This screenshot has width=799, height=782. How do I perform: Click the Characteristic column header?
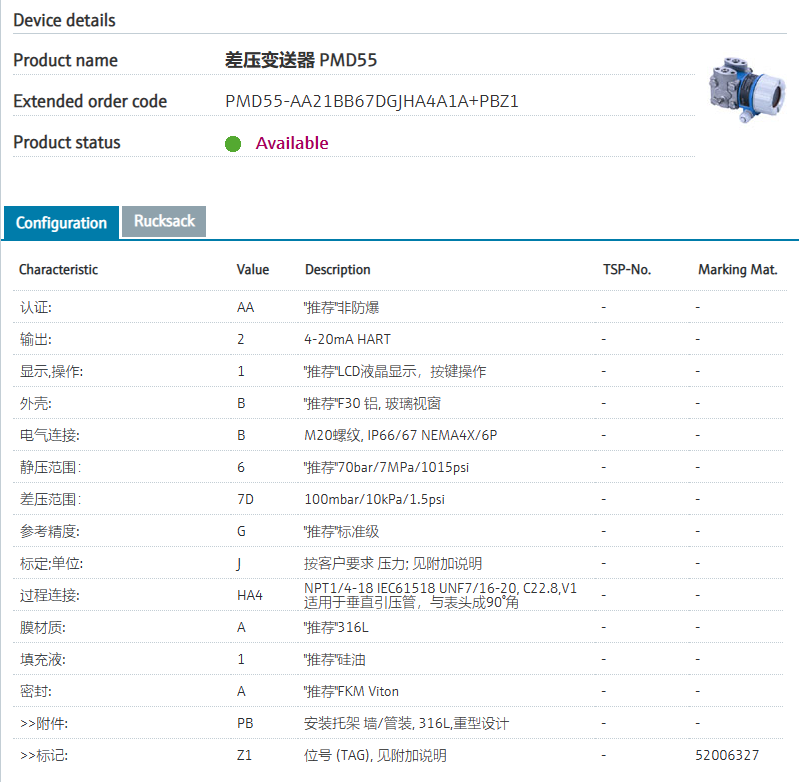[x=58, y=270]
